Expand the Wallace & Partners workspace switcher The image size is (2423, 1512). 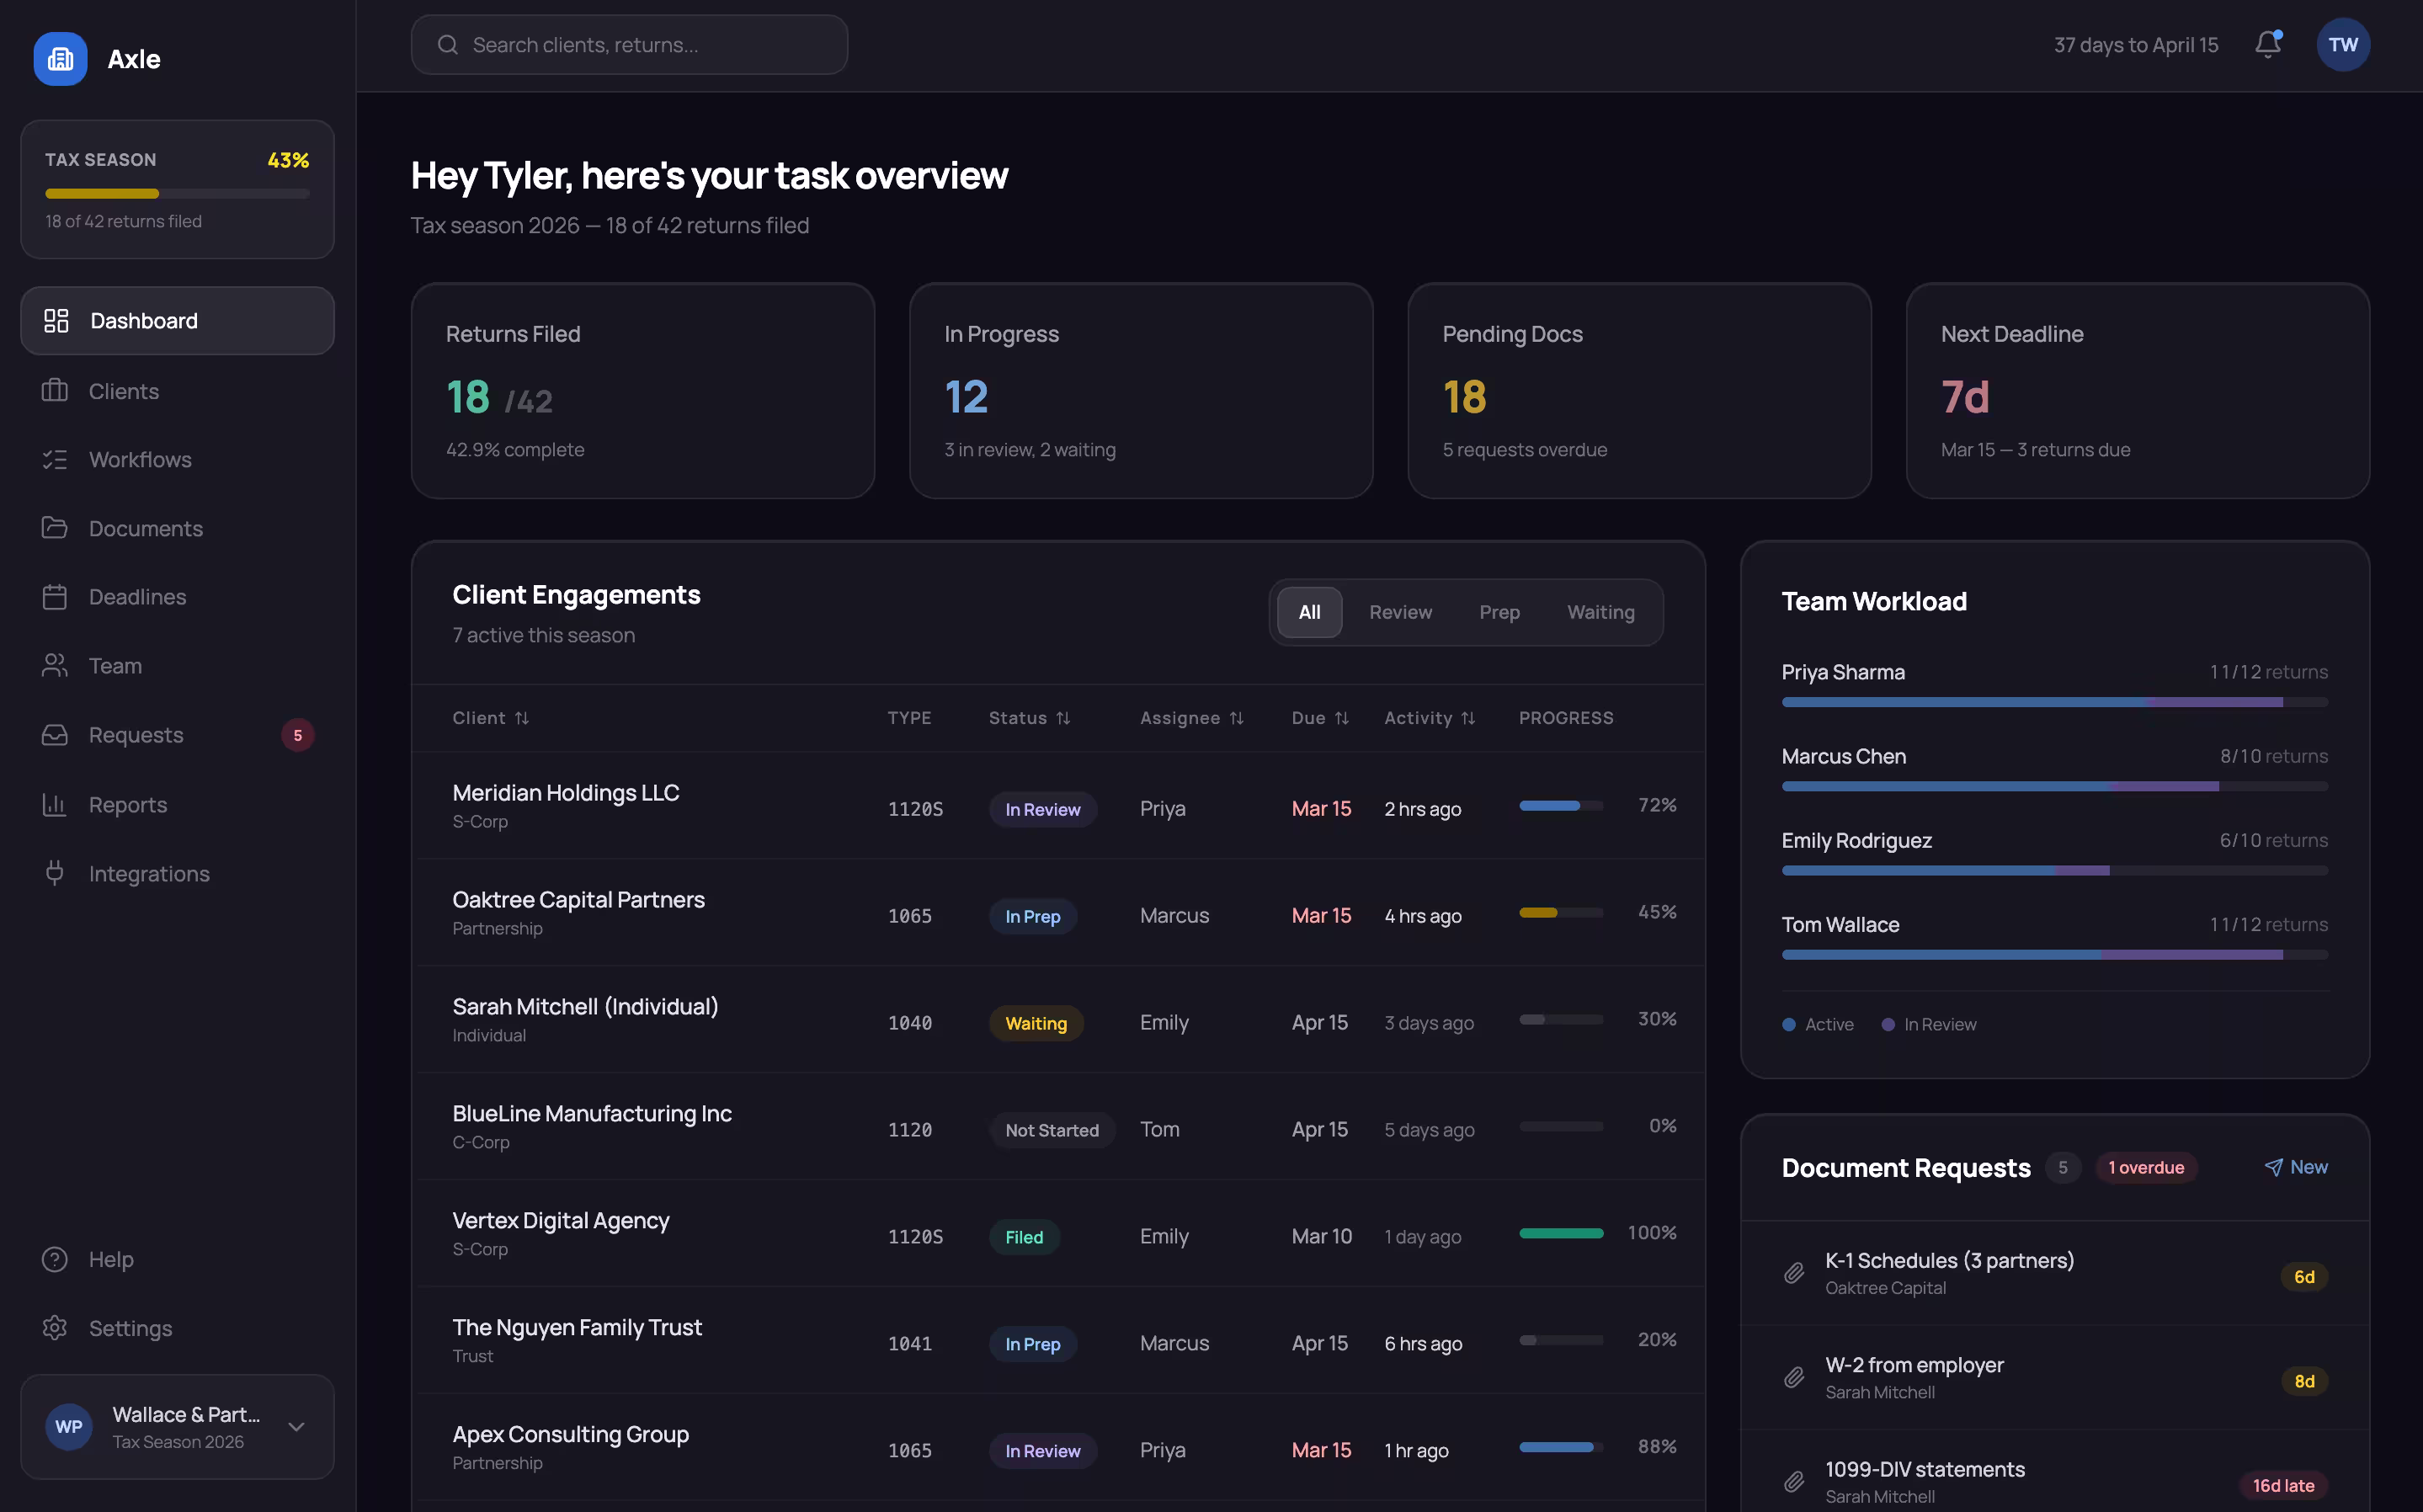296,1427
